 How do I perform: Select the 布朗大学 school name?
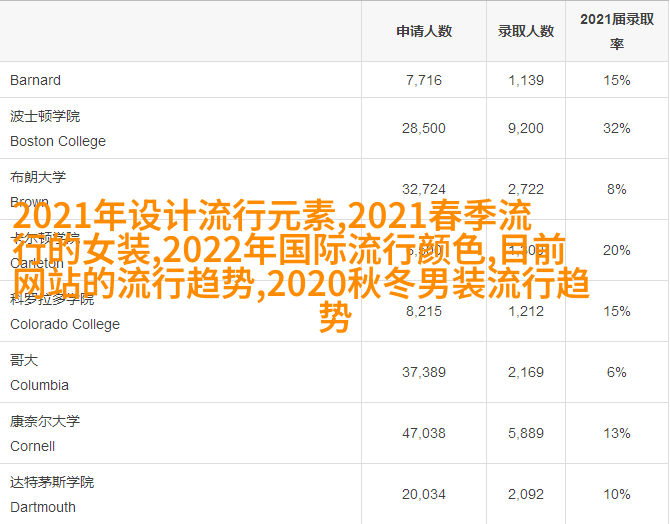click(x=38, y=177)
